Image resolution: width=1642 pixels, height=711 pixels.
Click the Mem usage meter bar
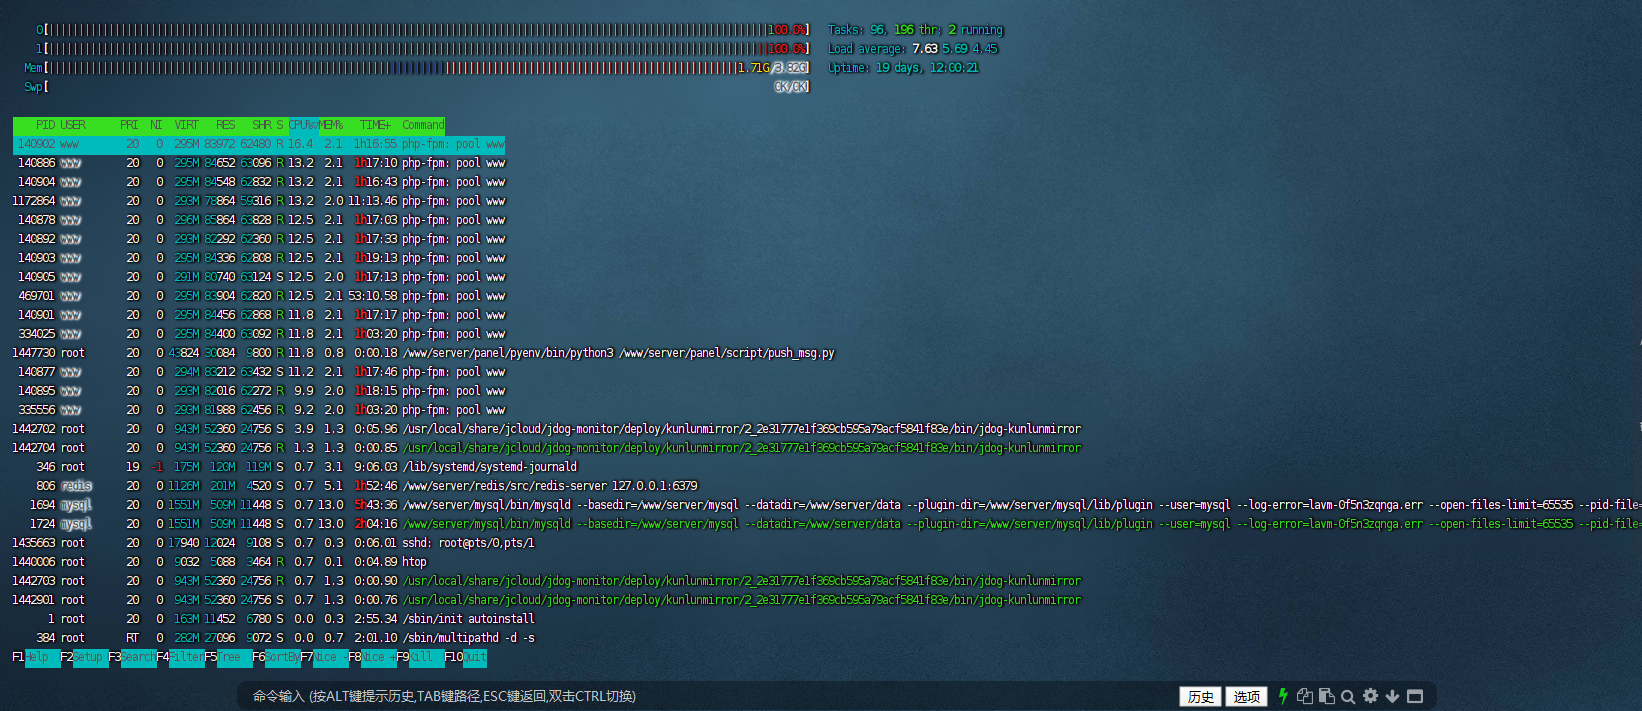pyautogui.click(x=417, y=68)
